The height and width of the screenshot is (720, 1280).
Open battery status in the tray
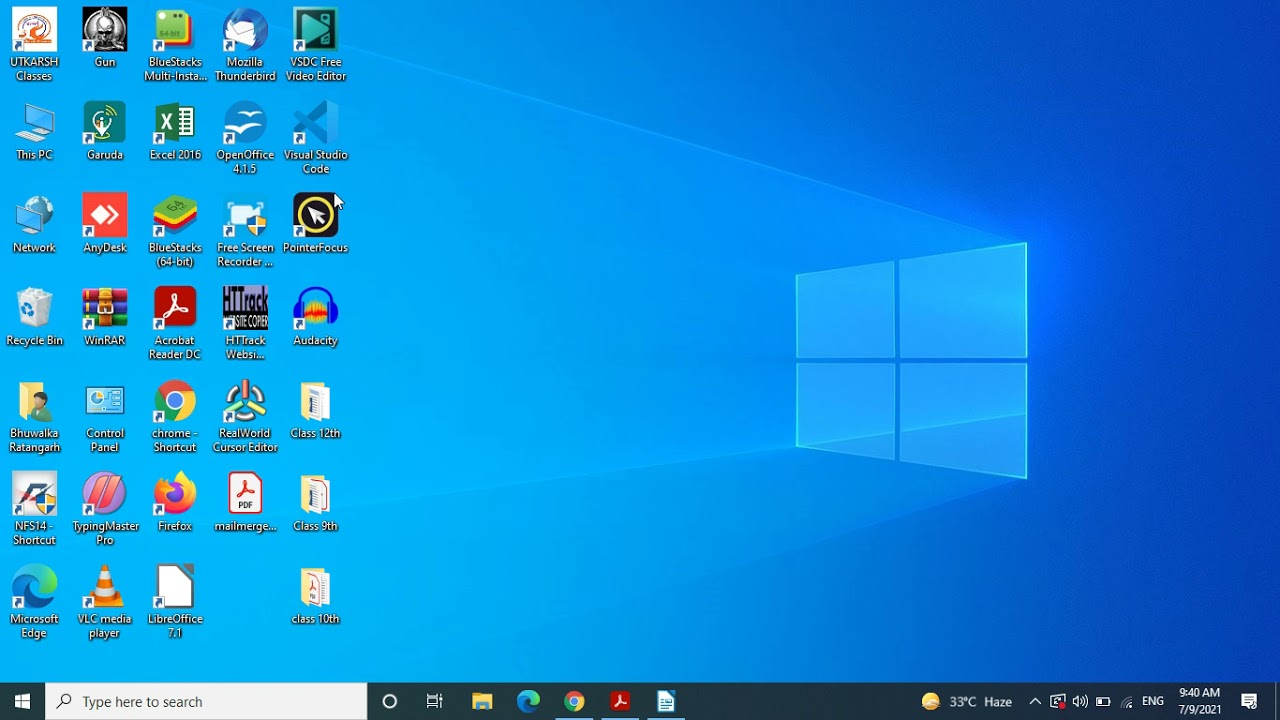(1103, 702)
